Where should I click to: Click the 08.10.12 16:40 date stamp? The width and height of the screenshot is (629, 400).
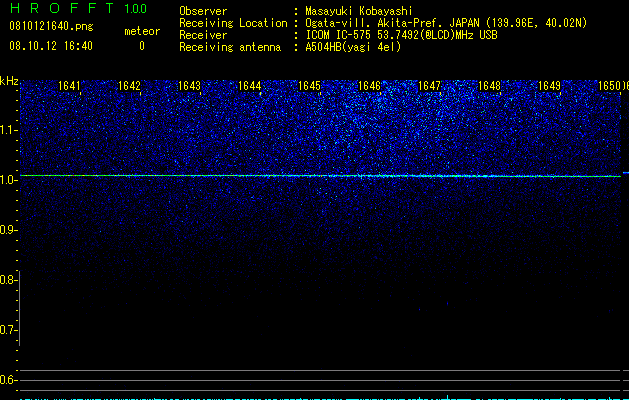pyautogui.click(x=51, y=46)
